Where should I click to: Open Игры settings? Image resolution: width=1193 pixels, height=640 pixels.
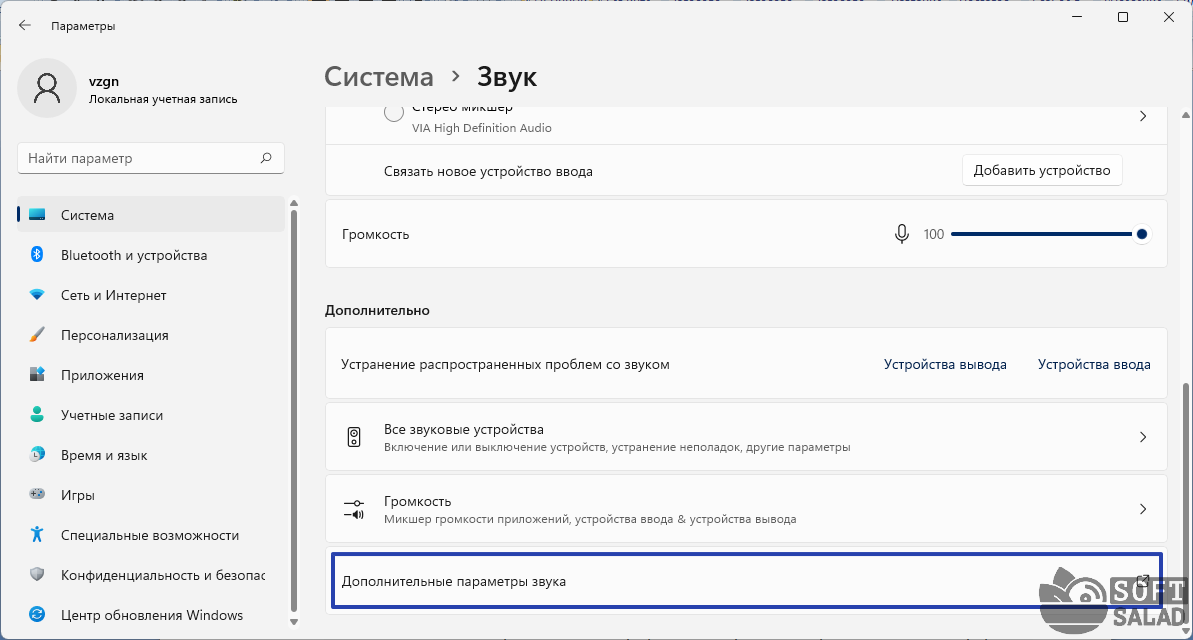(x=151, y=495)
